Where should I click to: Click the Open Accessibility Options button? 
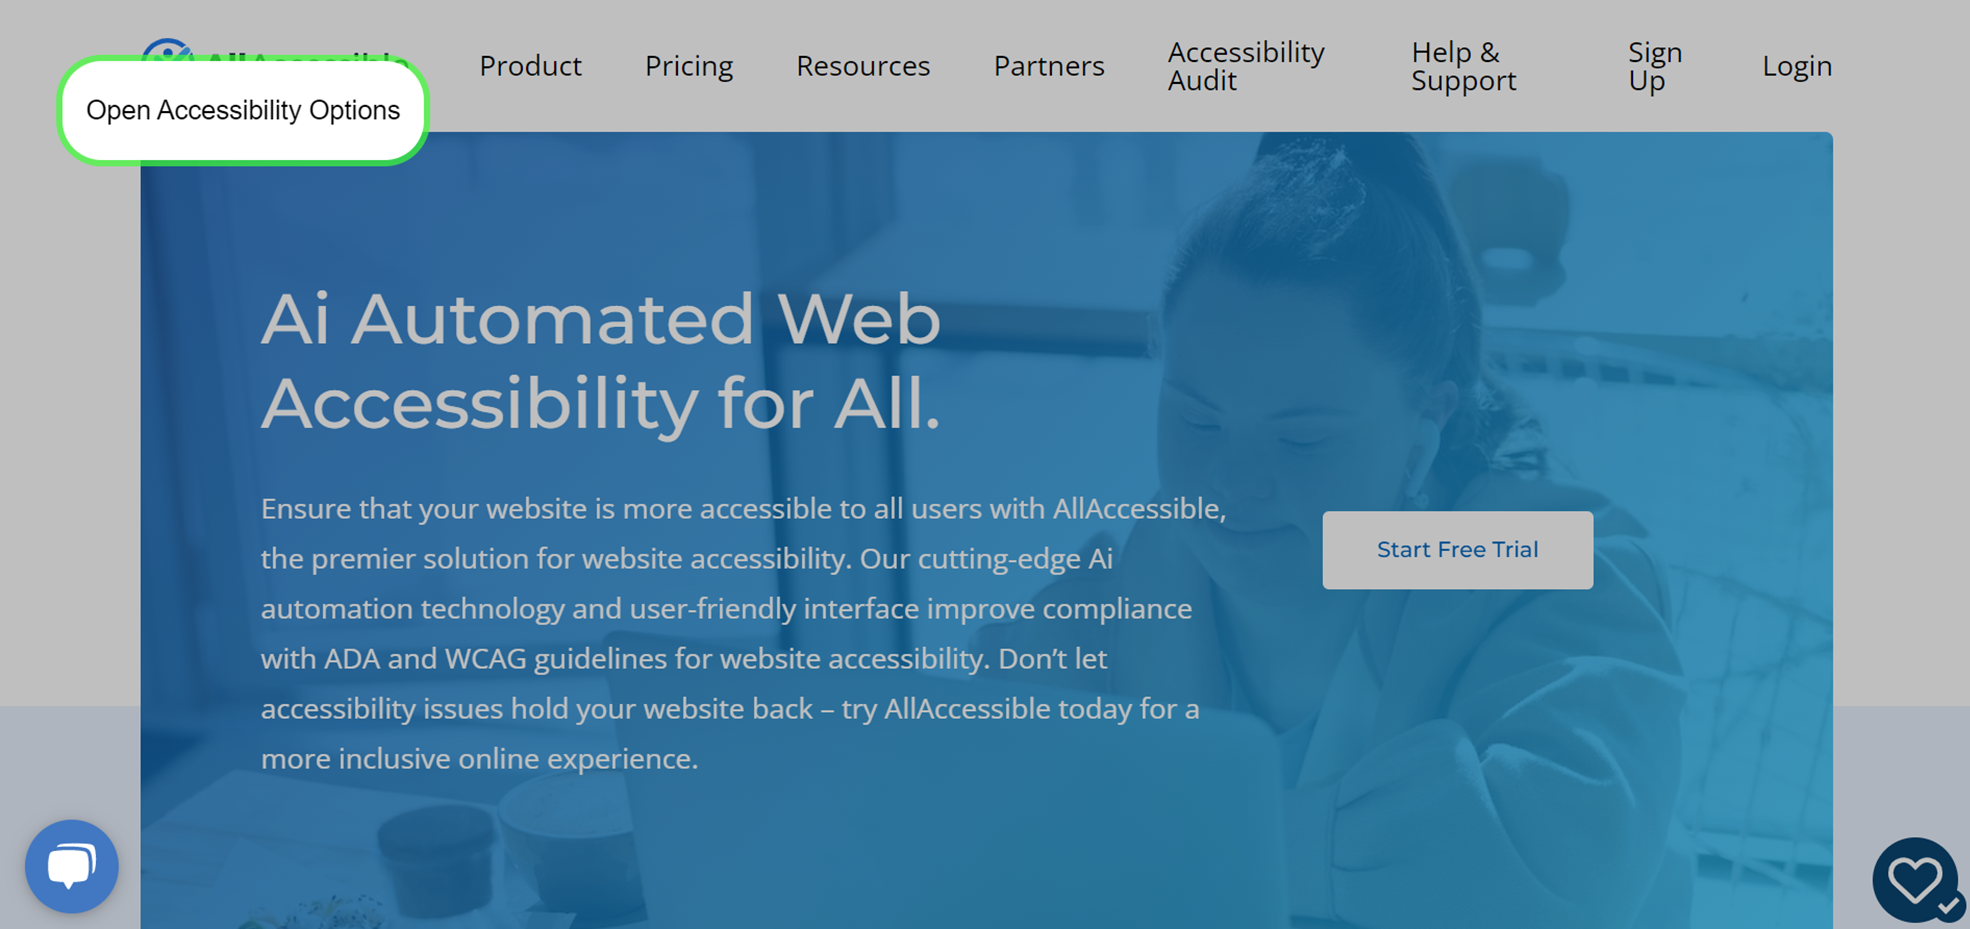coord(243,110)
